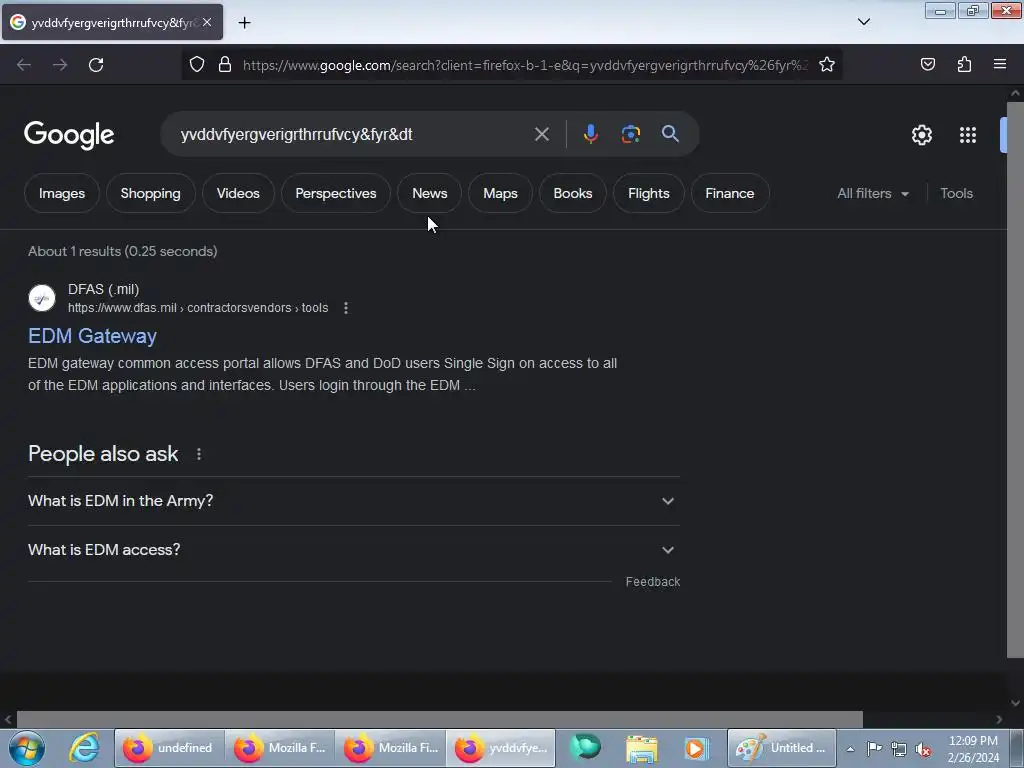Screen dimensions: 1024x768
Task: Switch to Images results
Action: click(61, 193)
